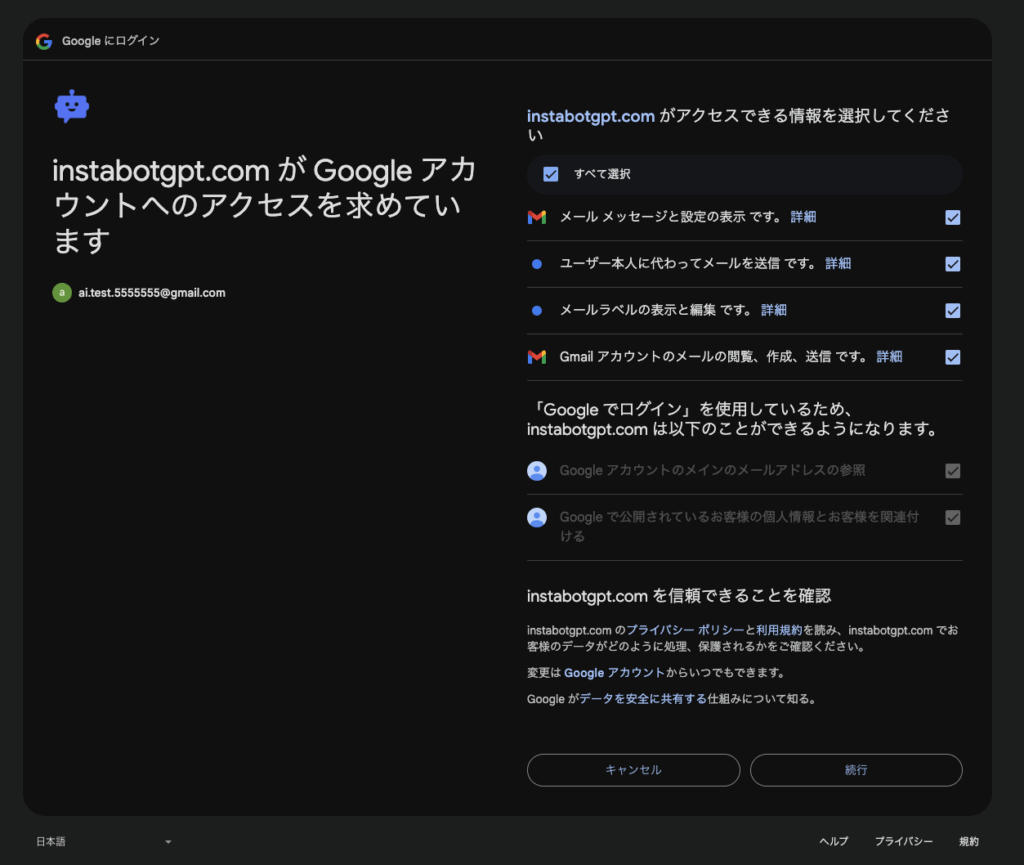
Task: Click profile icon beside メインのメールアドレスの参照
Action: click(537, 471)
